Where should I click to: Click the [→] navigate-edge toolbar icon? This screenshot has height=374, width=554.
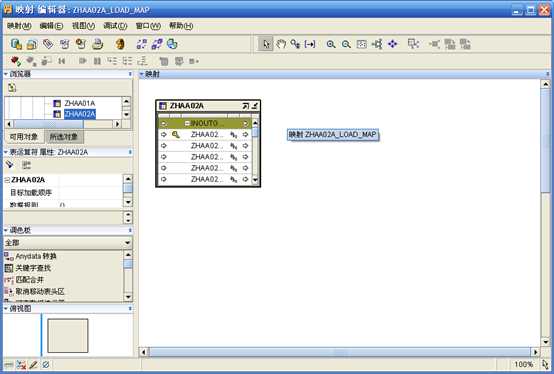click(x=310, y=44)
